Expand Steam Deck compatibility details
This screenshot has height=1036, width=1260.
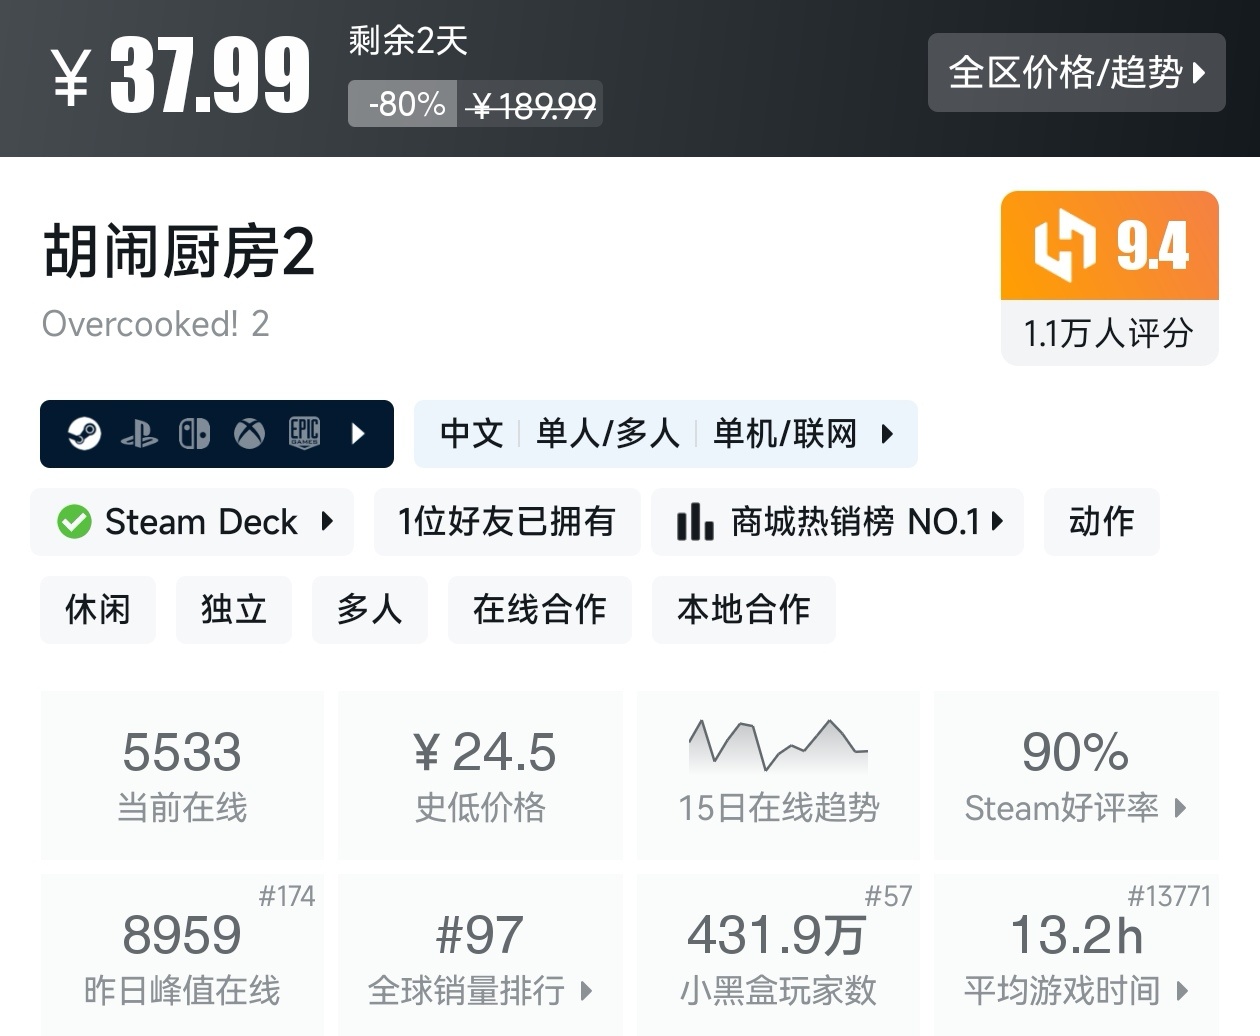click(327, 522)
